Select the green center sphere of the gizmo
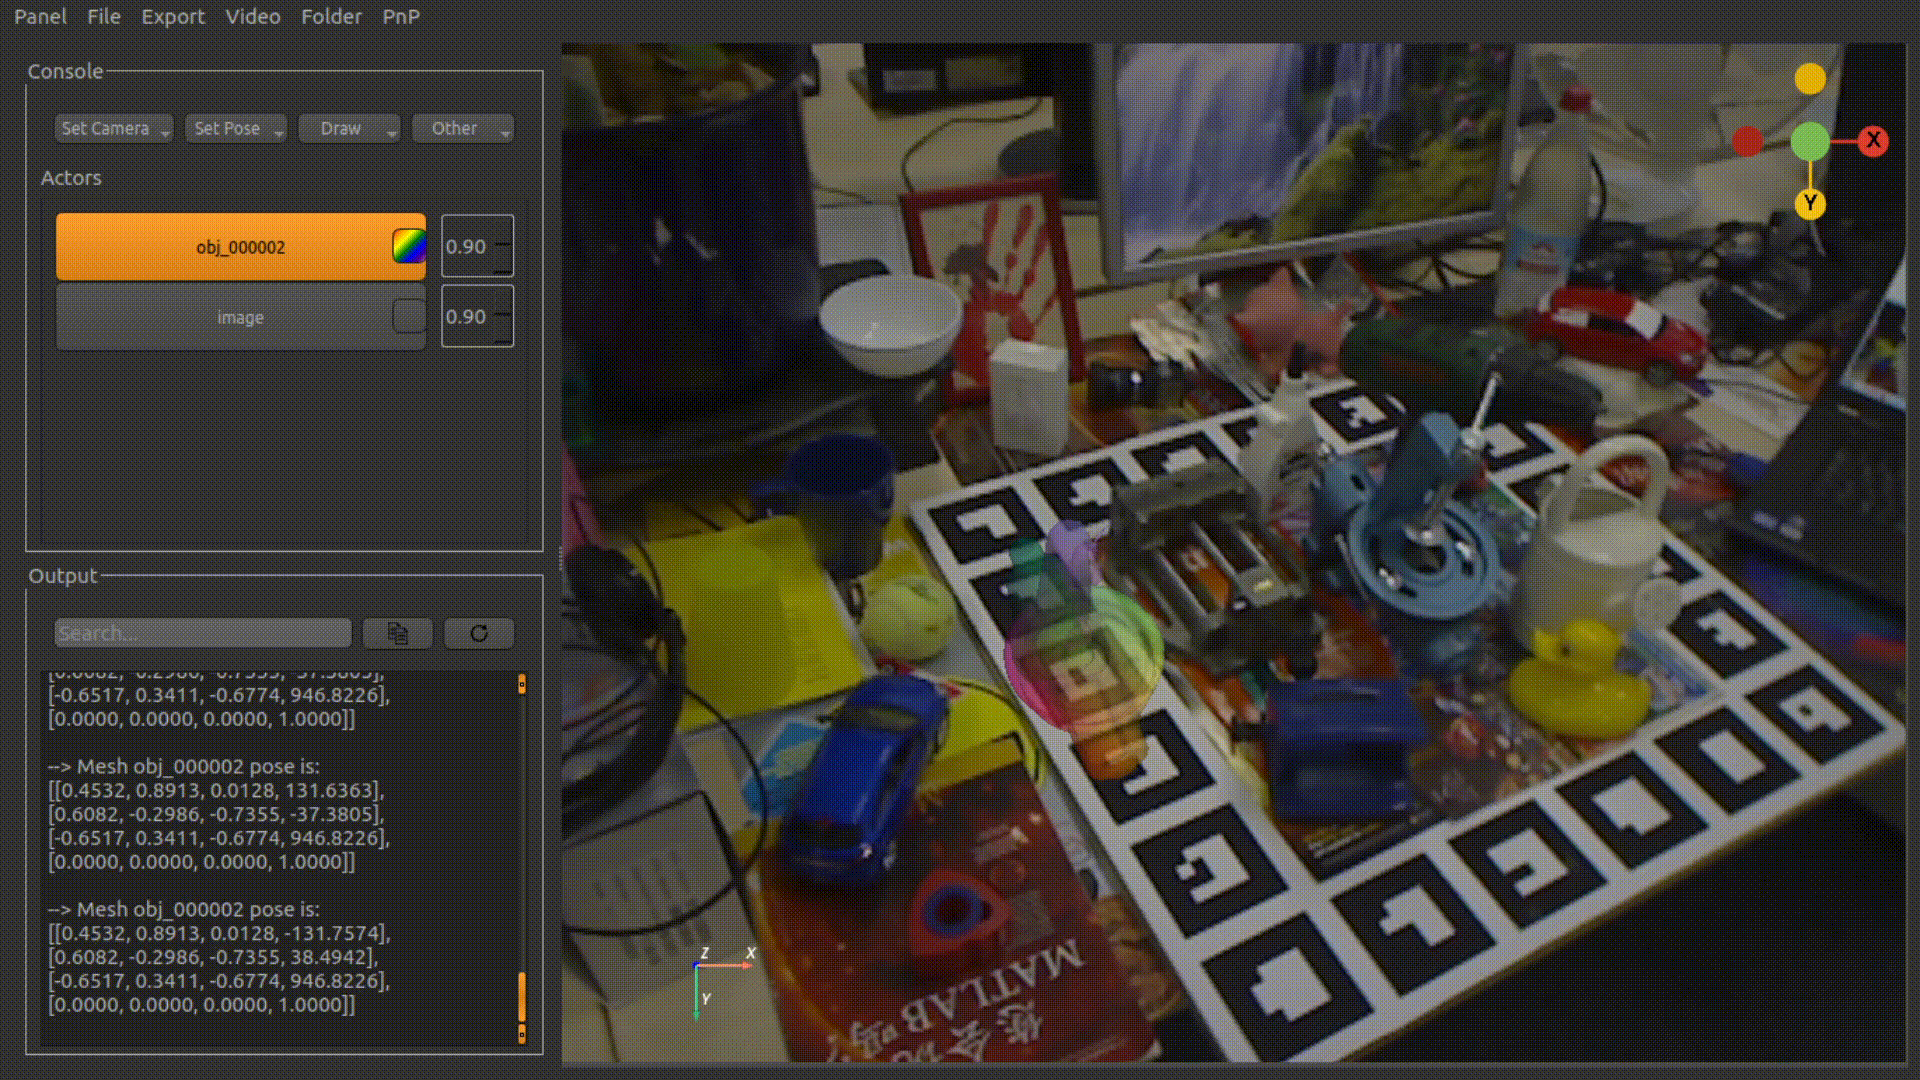 pos(1809,141)
